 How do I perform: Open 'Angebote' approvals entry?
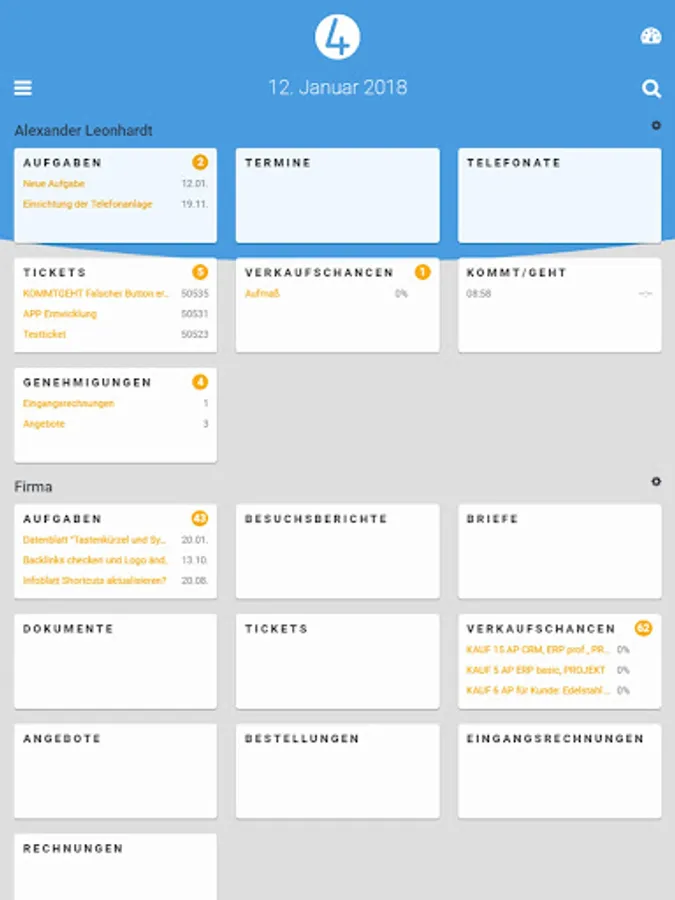coord(44,424)
